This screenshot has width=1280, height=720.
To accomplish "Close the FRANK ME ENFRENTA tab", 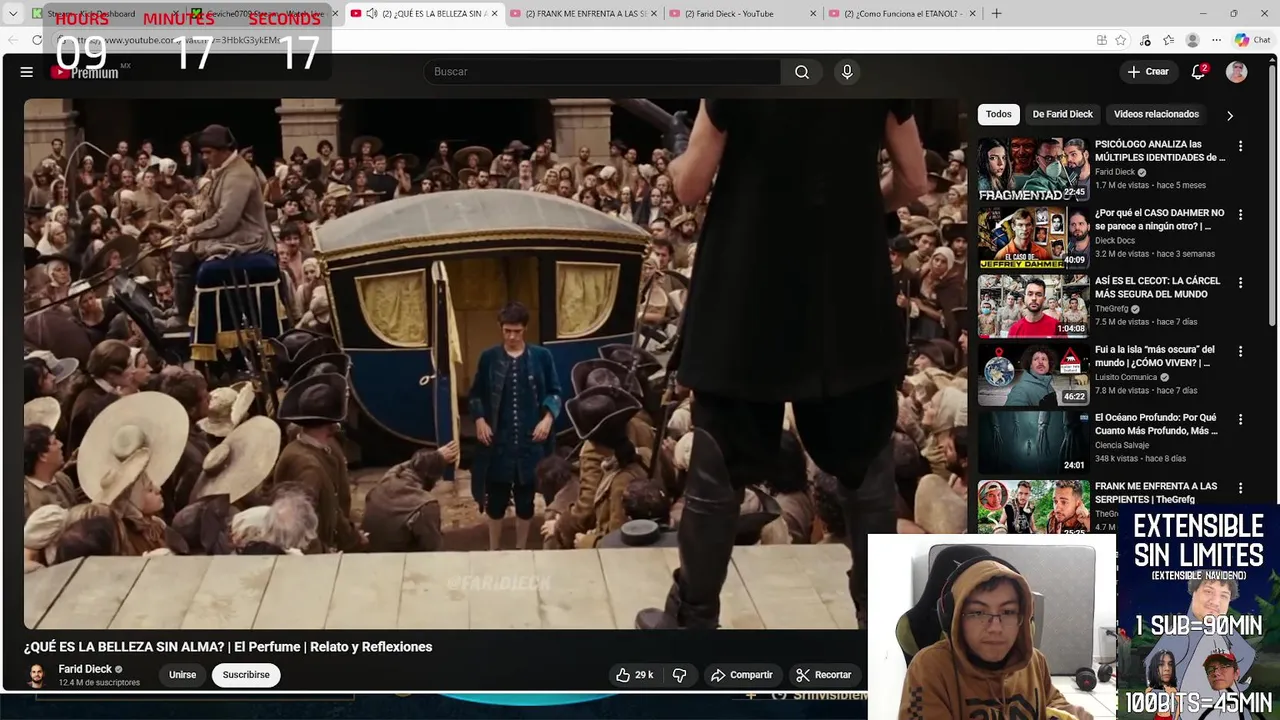I will coord(653,14).
